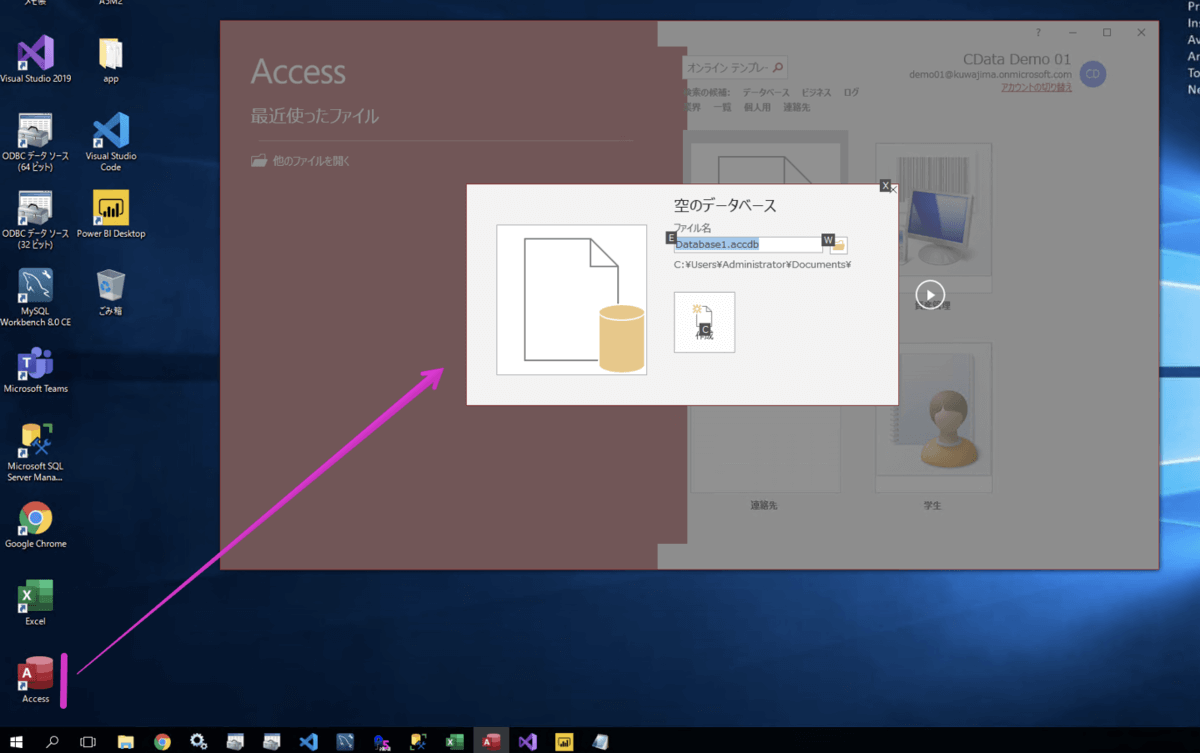
Task: Open Access desktop shortcut icon
Action: (x=35, y=680)
